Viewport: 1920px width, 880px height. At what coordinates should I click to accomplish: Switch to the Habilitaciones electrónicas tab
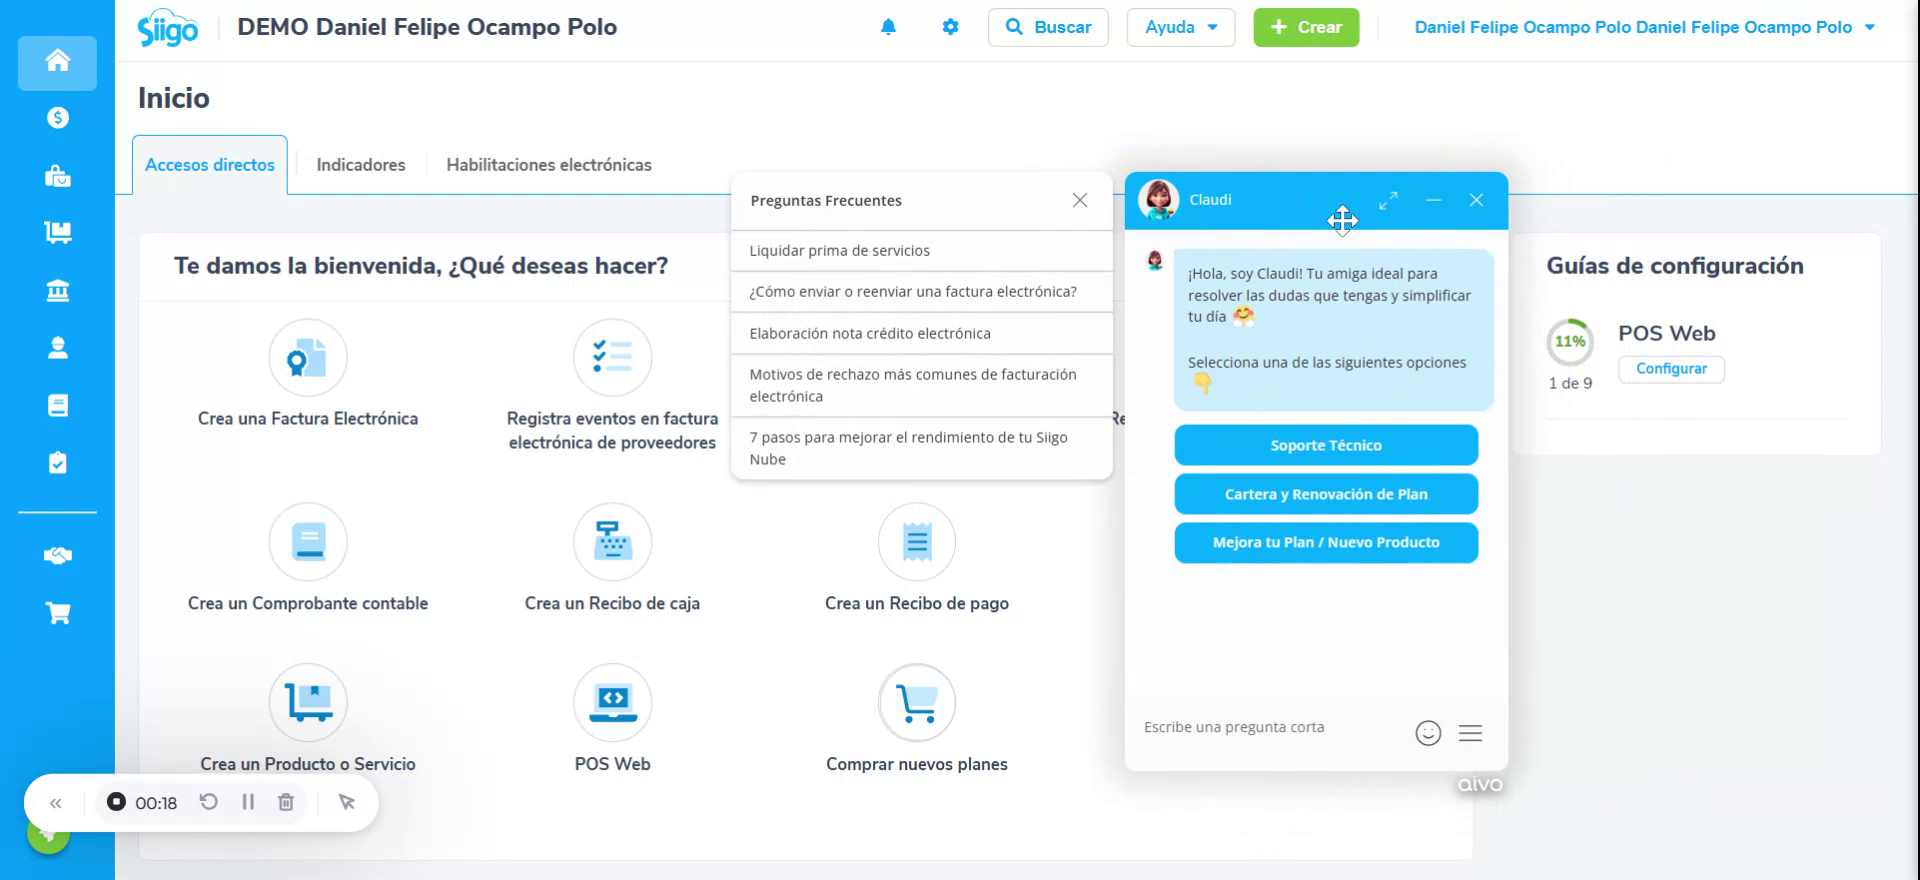549,165
